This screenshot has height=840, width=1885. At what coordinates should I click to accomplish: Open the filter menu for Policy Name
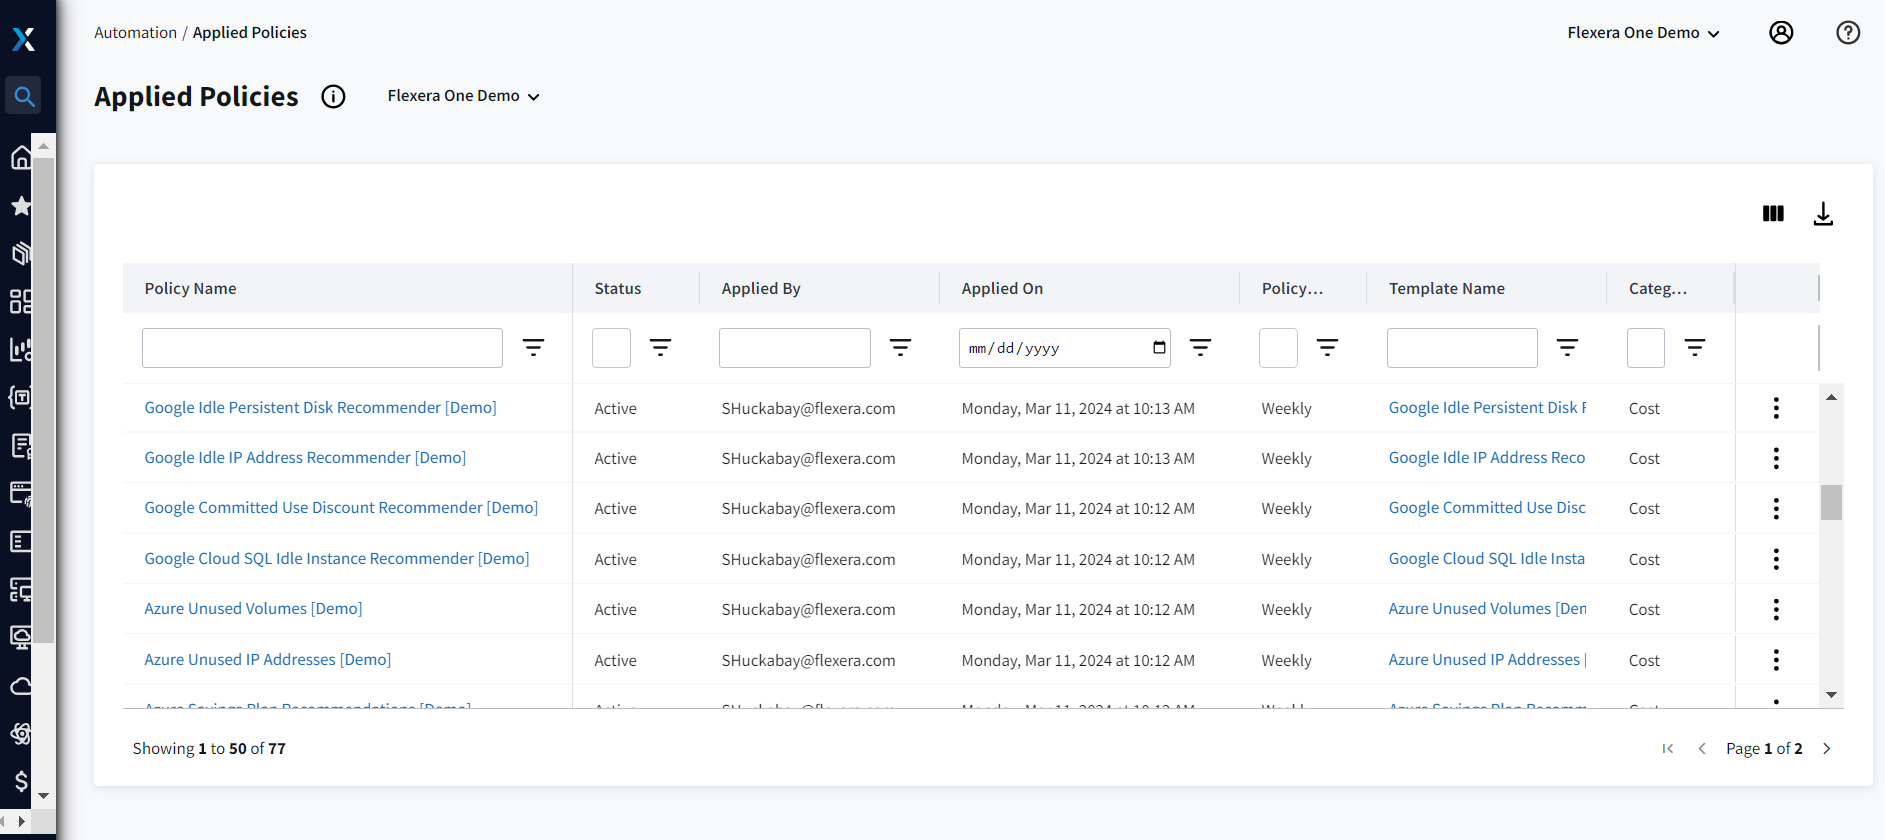coord(534,348)
